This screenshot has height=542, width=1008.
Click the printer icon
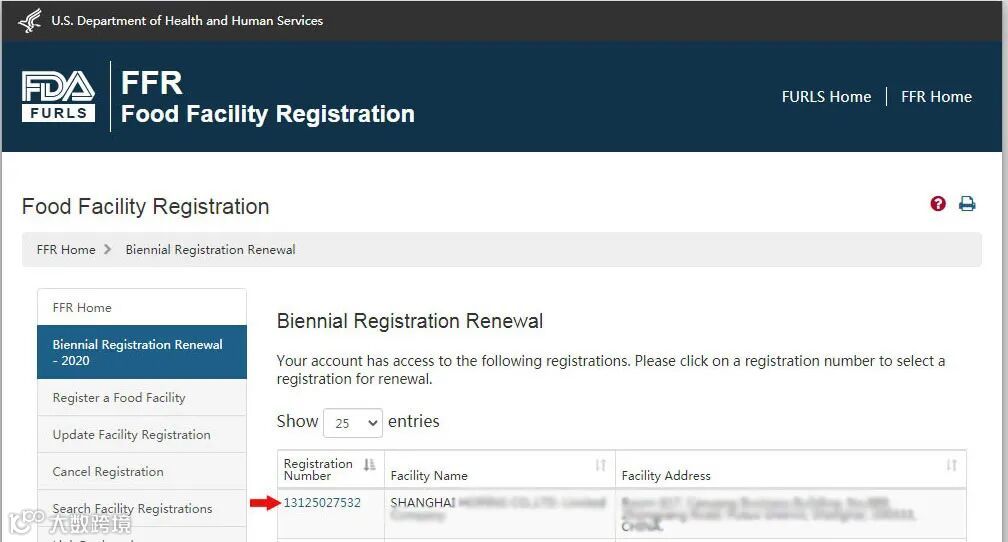967,204
